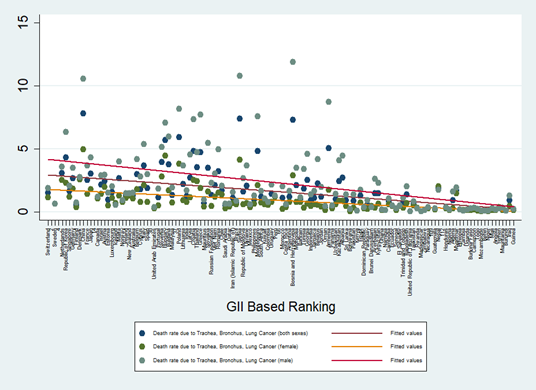Click the 'GII Based Ranking' axis title
This screenshot has width=536, height=390.
(281, 307)
